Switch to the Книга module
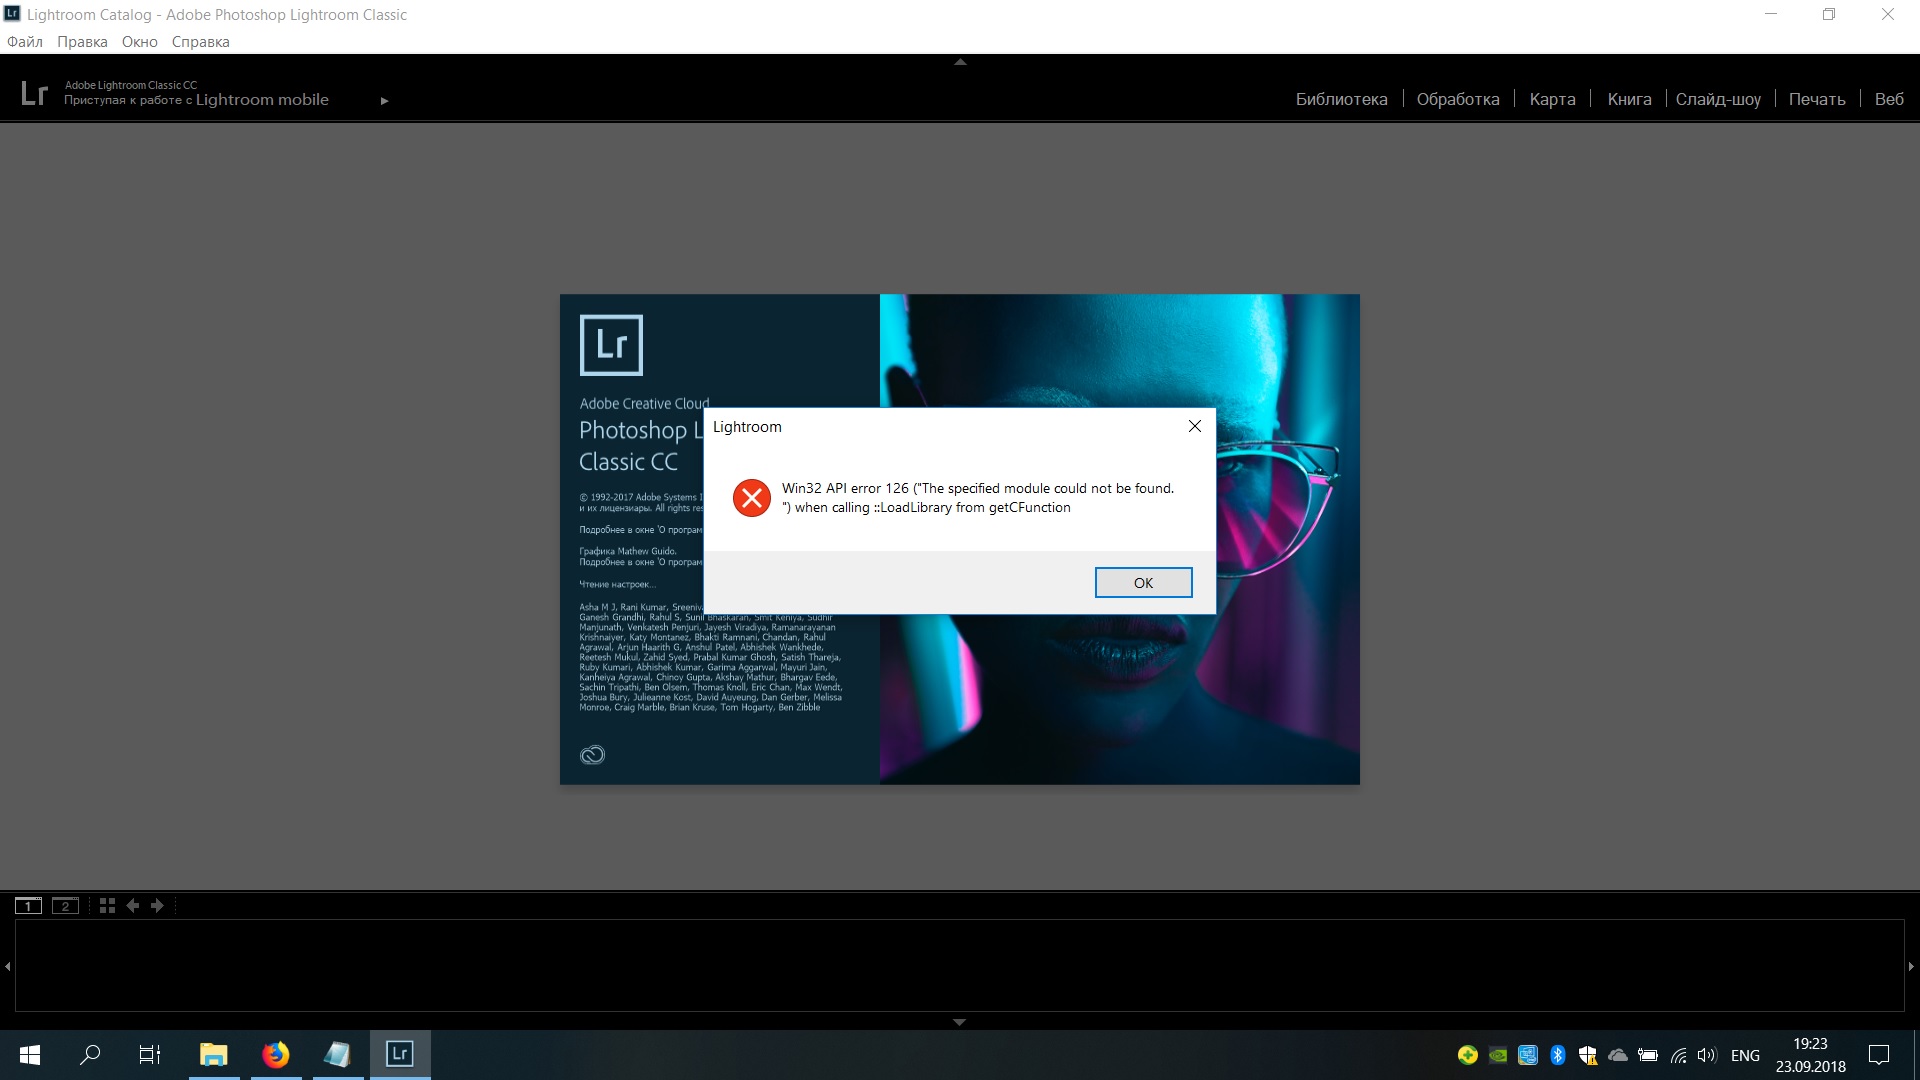 click(1629, 99)
